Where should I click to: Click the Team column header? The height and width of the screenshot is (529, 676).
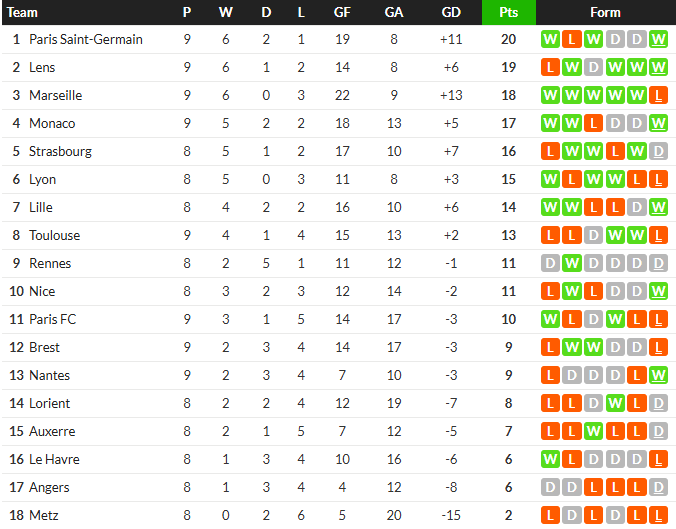click(x=22, y=12)
